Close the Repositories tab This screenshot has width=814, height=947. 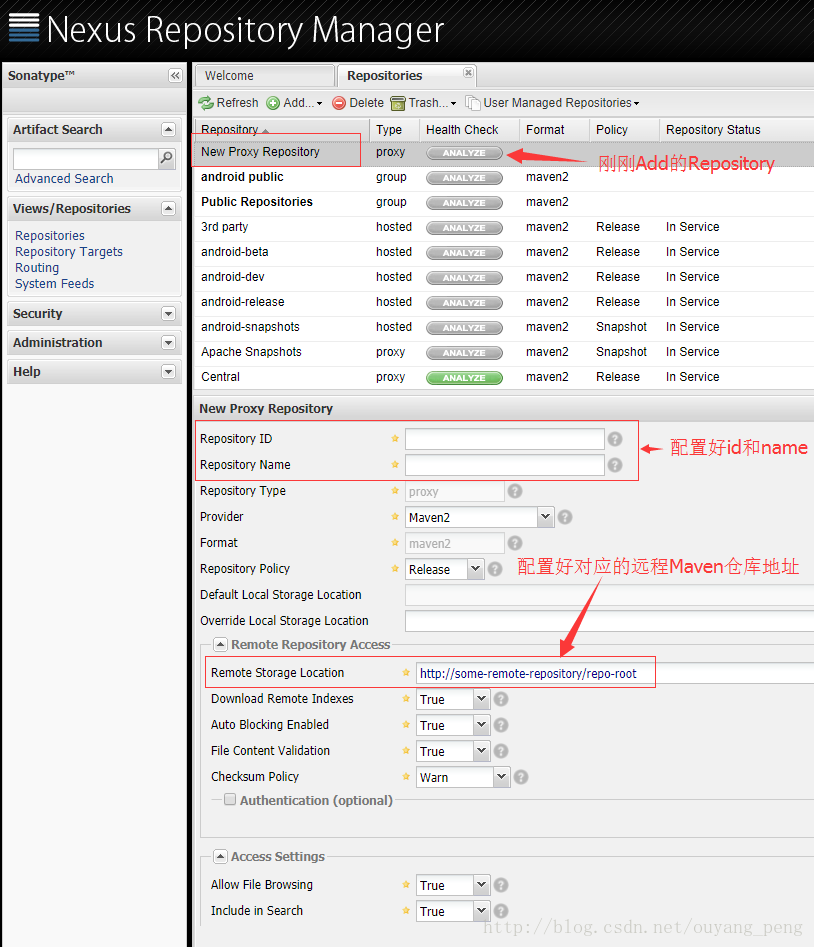[x=468, y=73]
